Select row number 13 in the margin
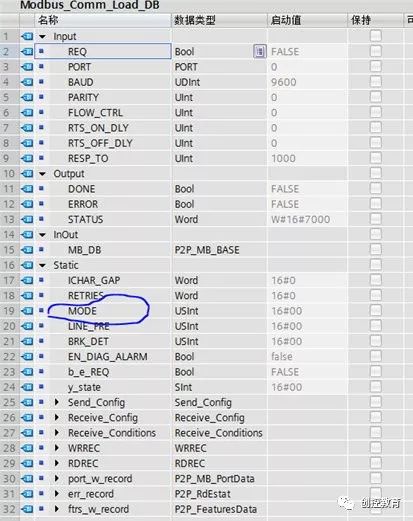 9,219
